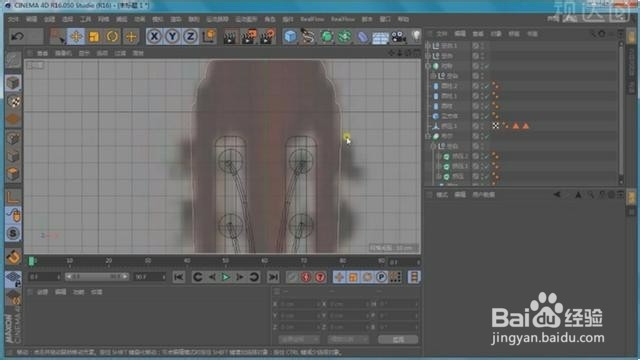Toggle Parameter P keyframe recording button
Screen dimensions: 640x360
381,277
